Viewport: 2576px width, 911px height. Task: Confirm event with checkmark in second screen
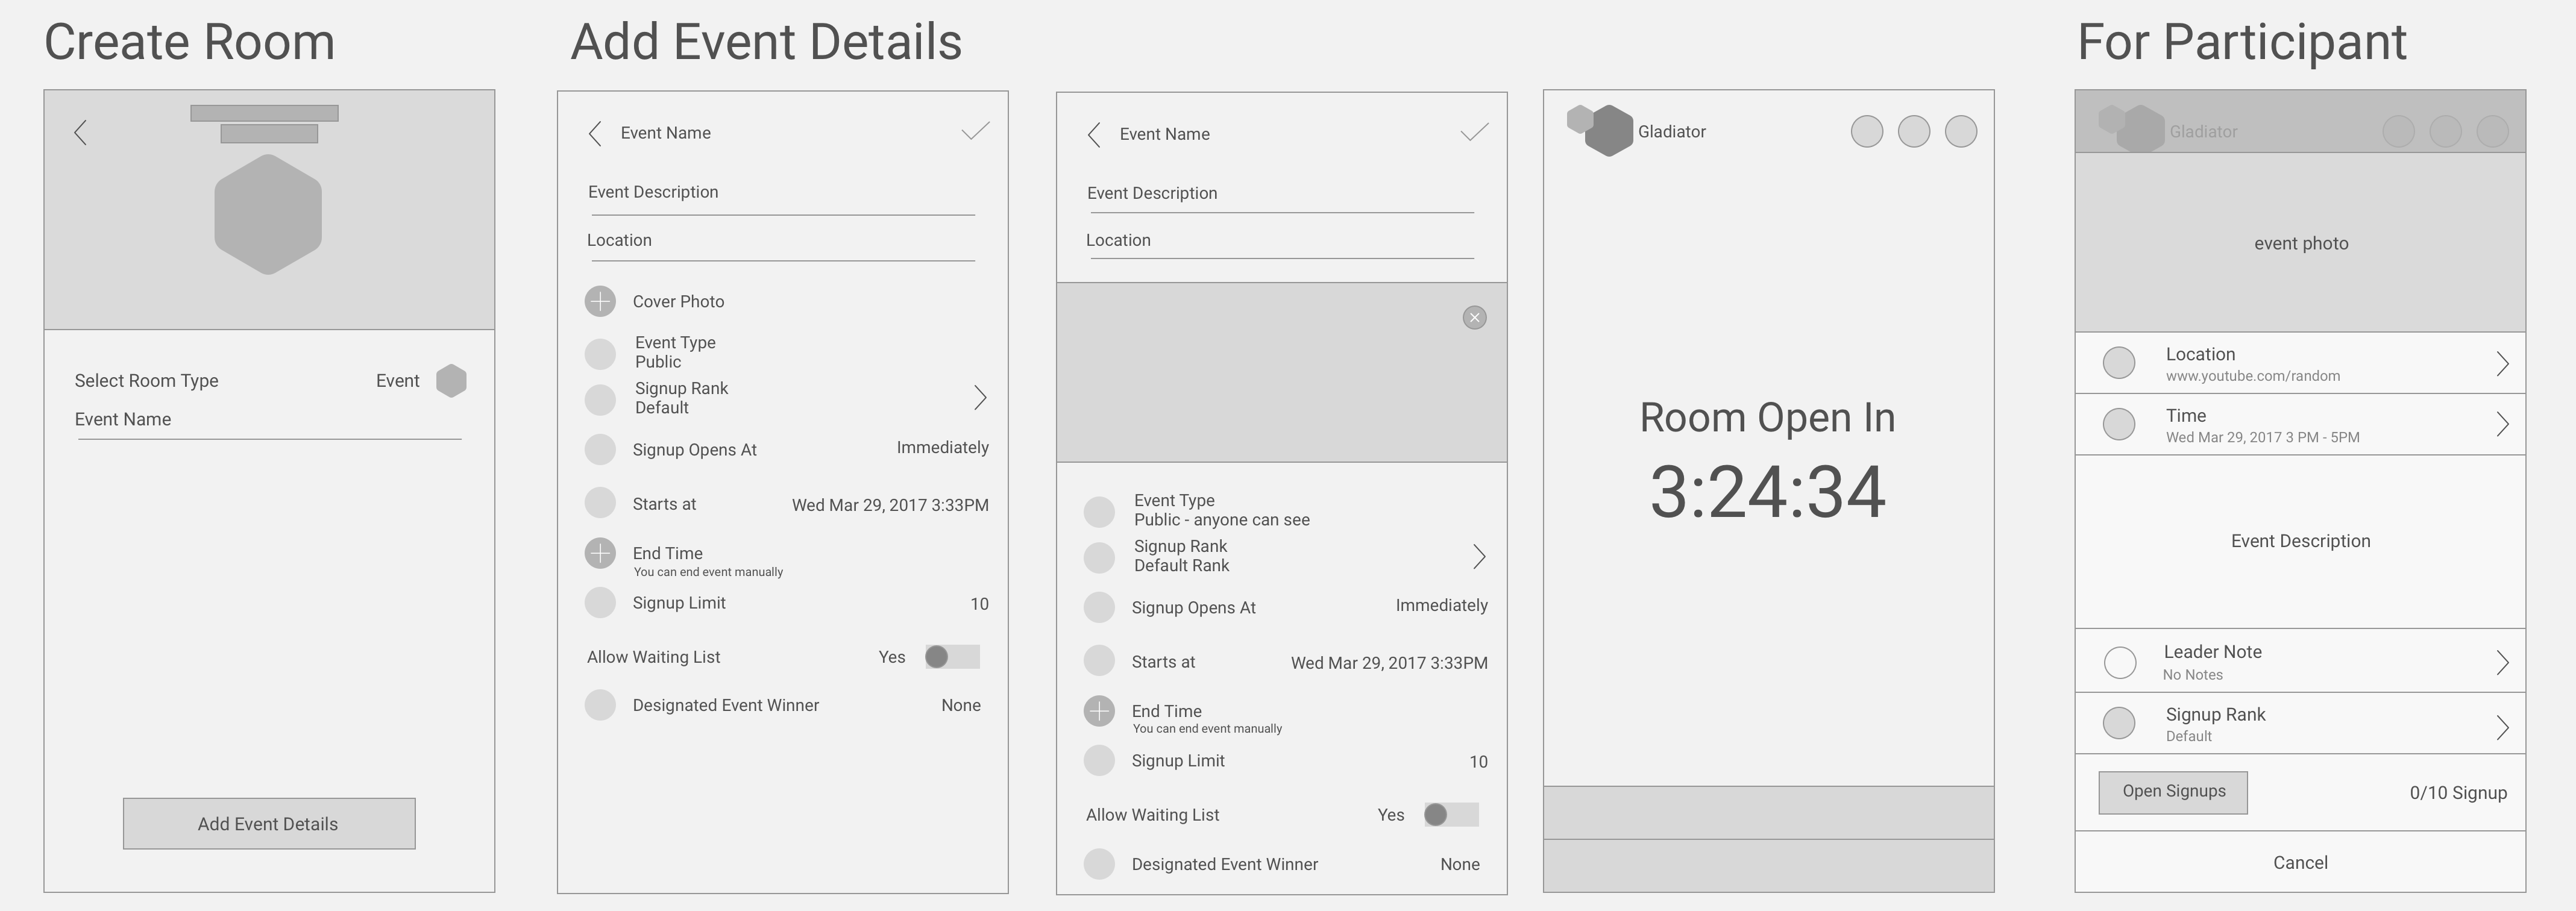975,132
